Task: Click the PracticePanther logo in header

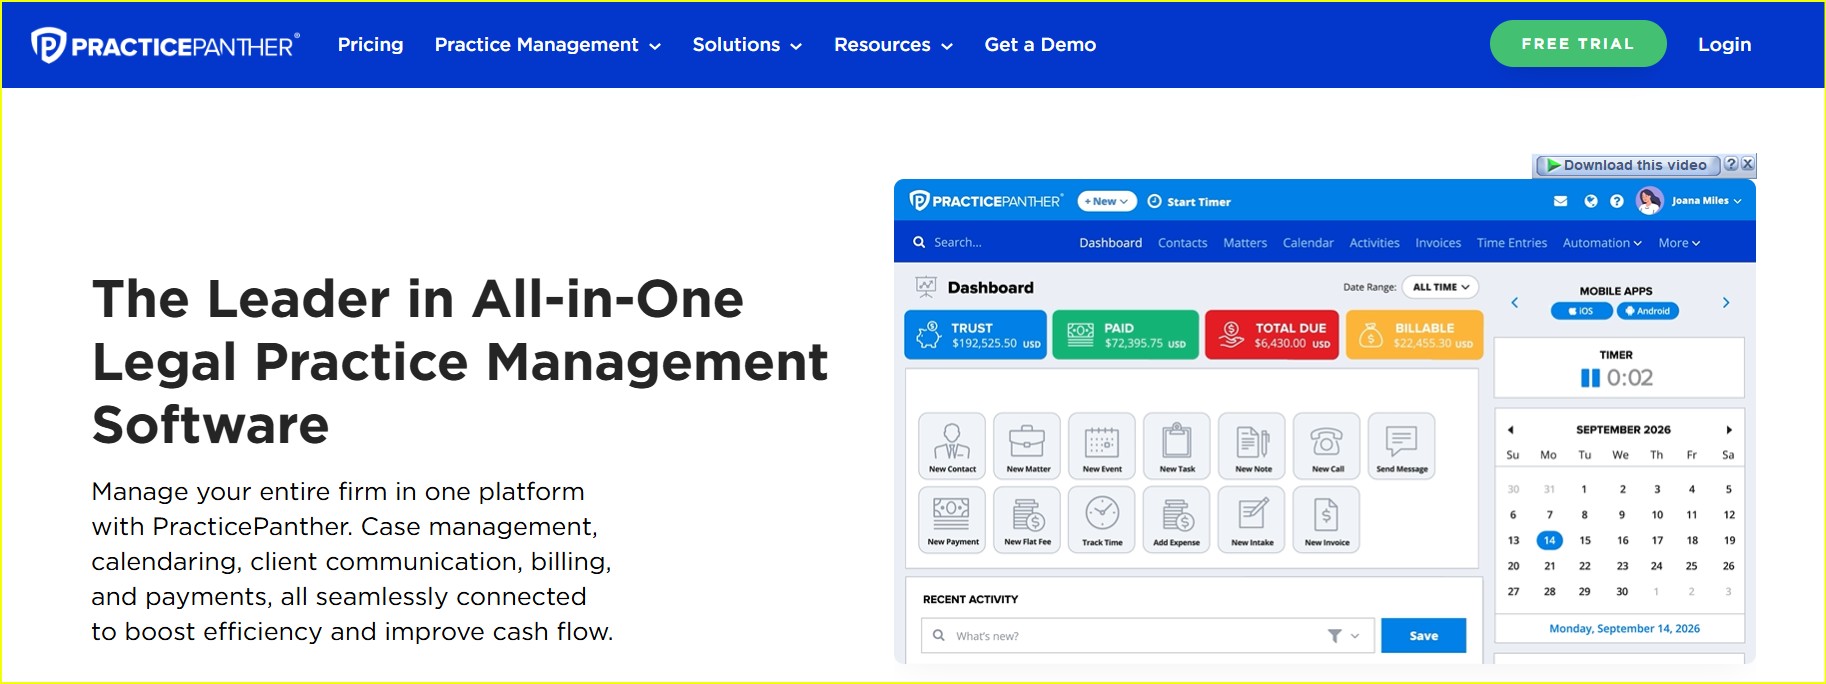Action: (165, 45)
